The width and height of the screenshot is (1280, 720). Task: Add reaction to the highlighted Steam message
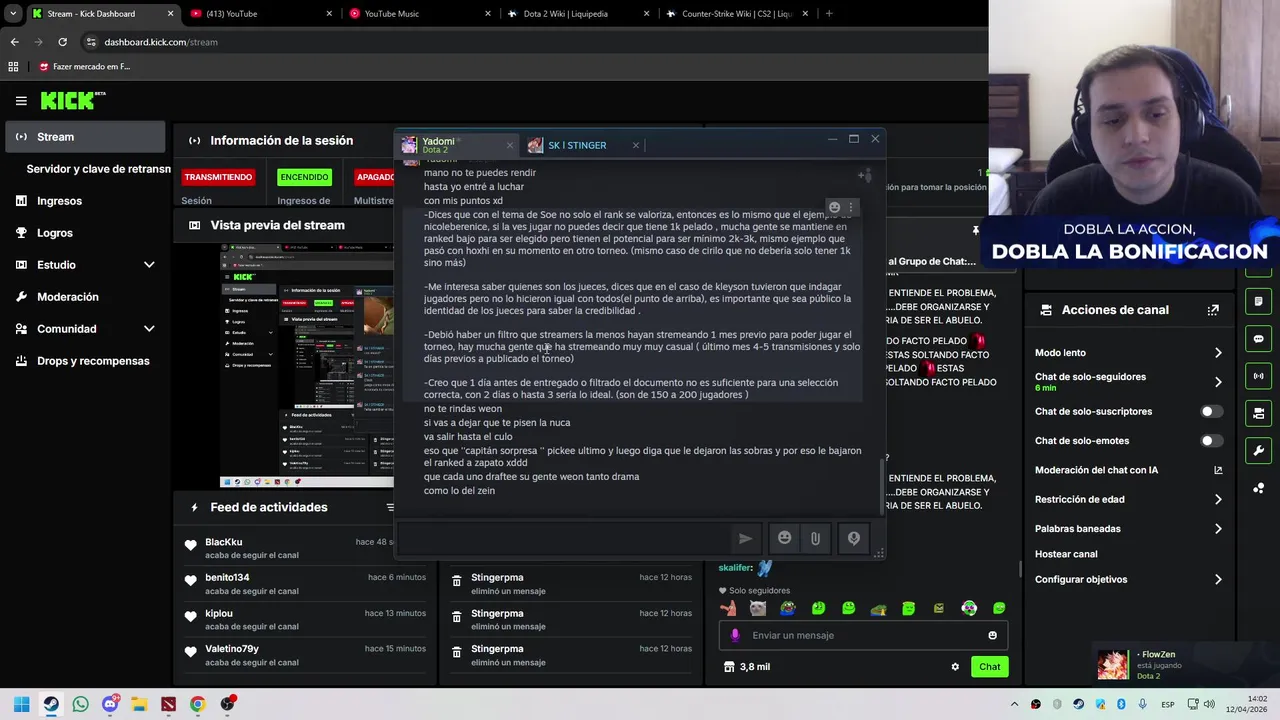click(834, 207)
